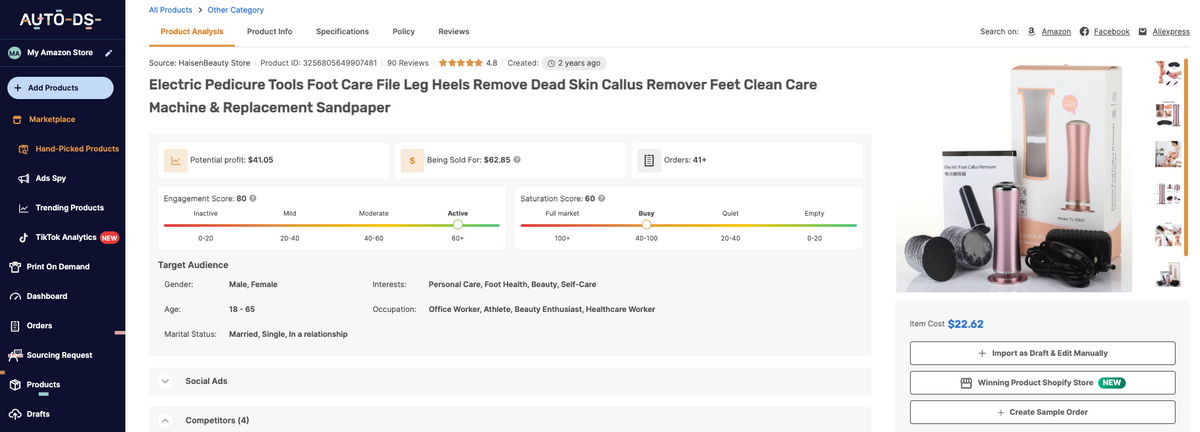The width and height of the screenshot is (1200, 432).
Task: Click Winning Product Shopify Store button
Action: (1042, 382)
